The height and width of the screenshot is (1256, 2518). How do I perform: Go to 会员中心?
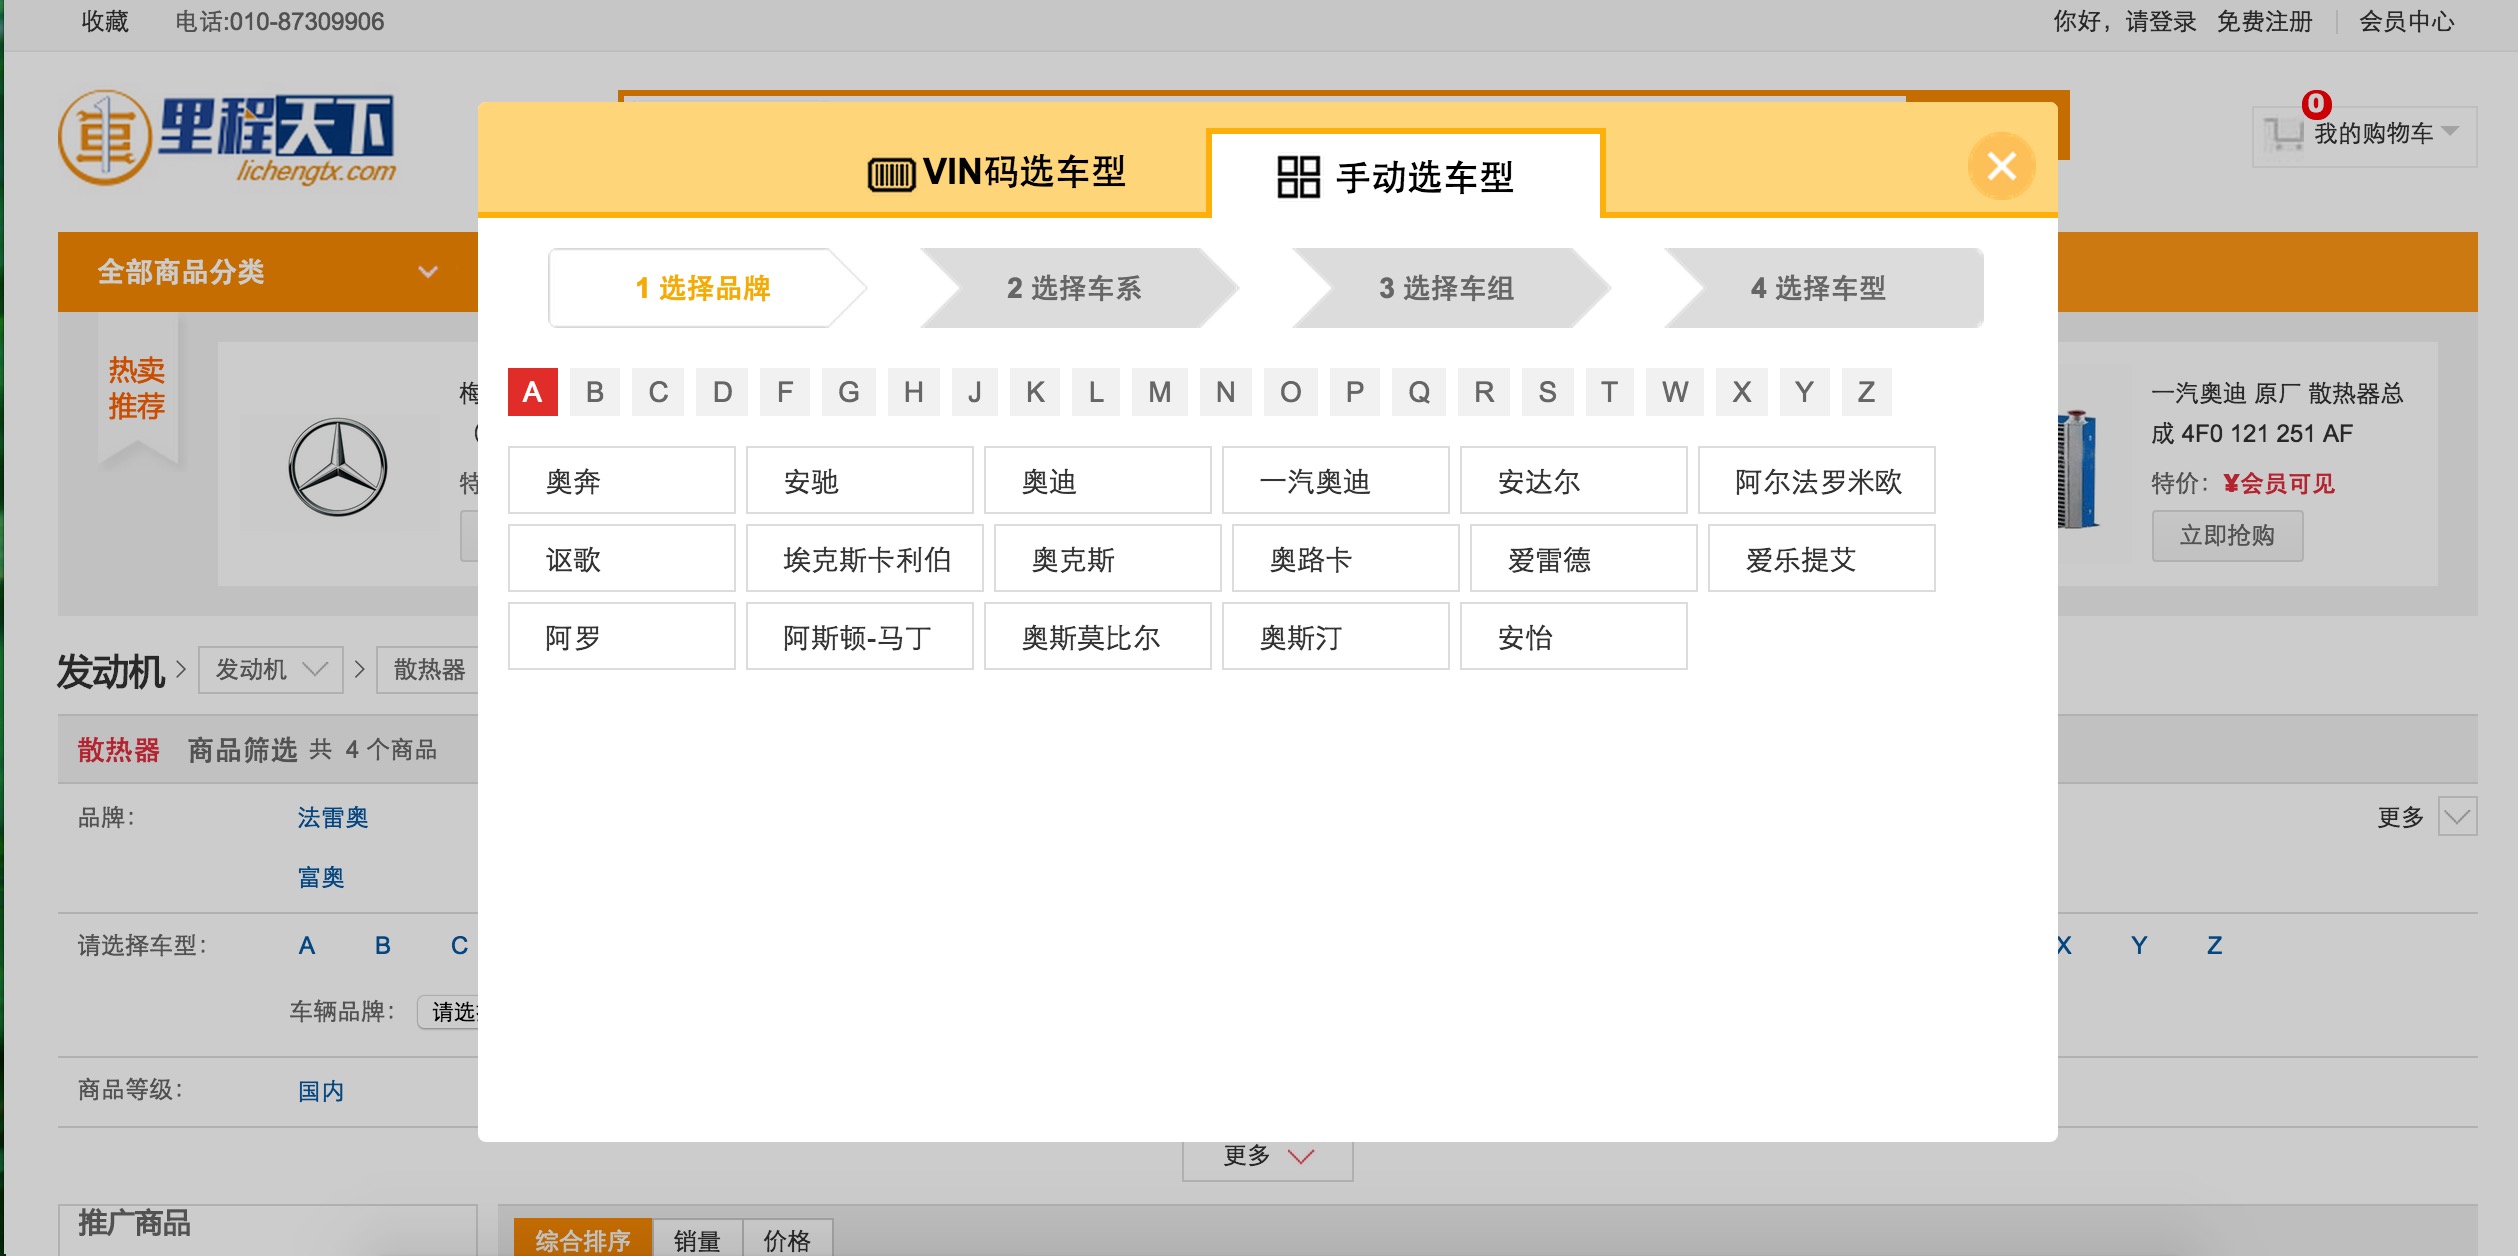pyautogui.click(x=2407, y=21)
